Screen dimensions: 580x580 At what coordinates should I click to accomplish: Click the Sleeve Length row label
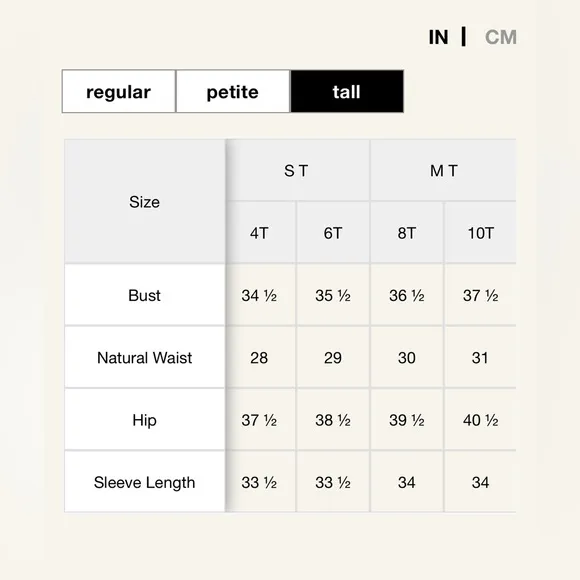click(x=145, y=482)
